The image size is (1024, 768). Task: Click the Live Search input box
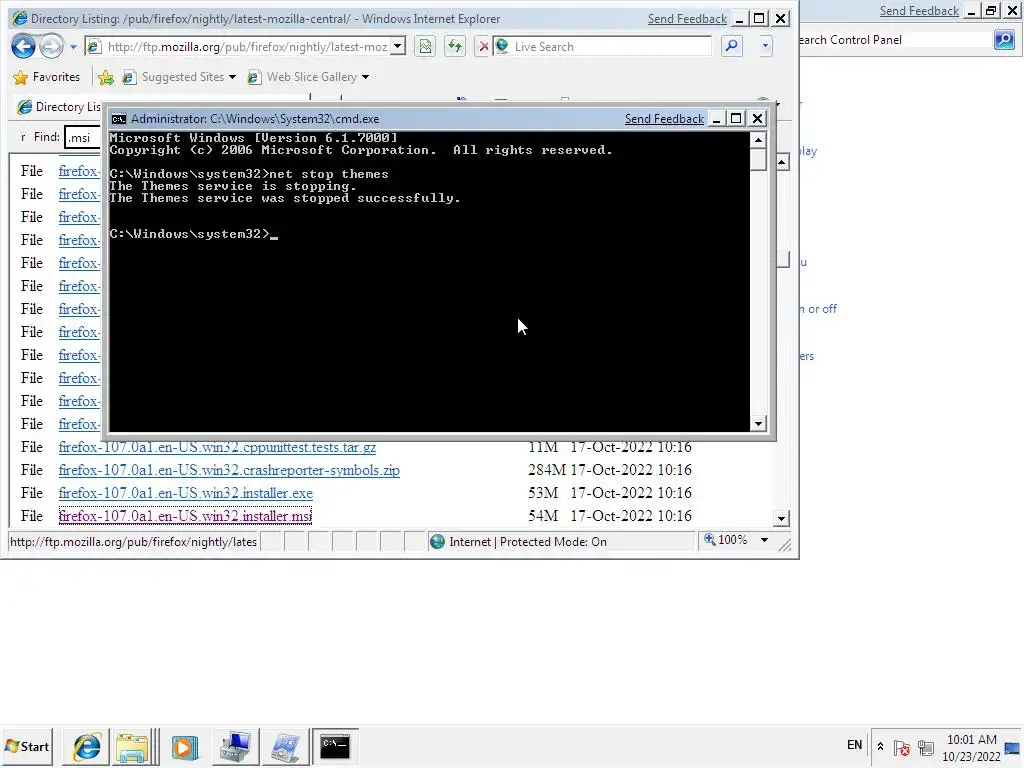(x=611, y=46)
